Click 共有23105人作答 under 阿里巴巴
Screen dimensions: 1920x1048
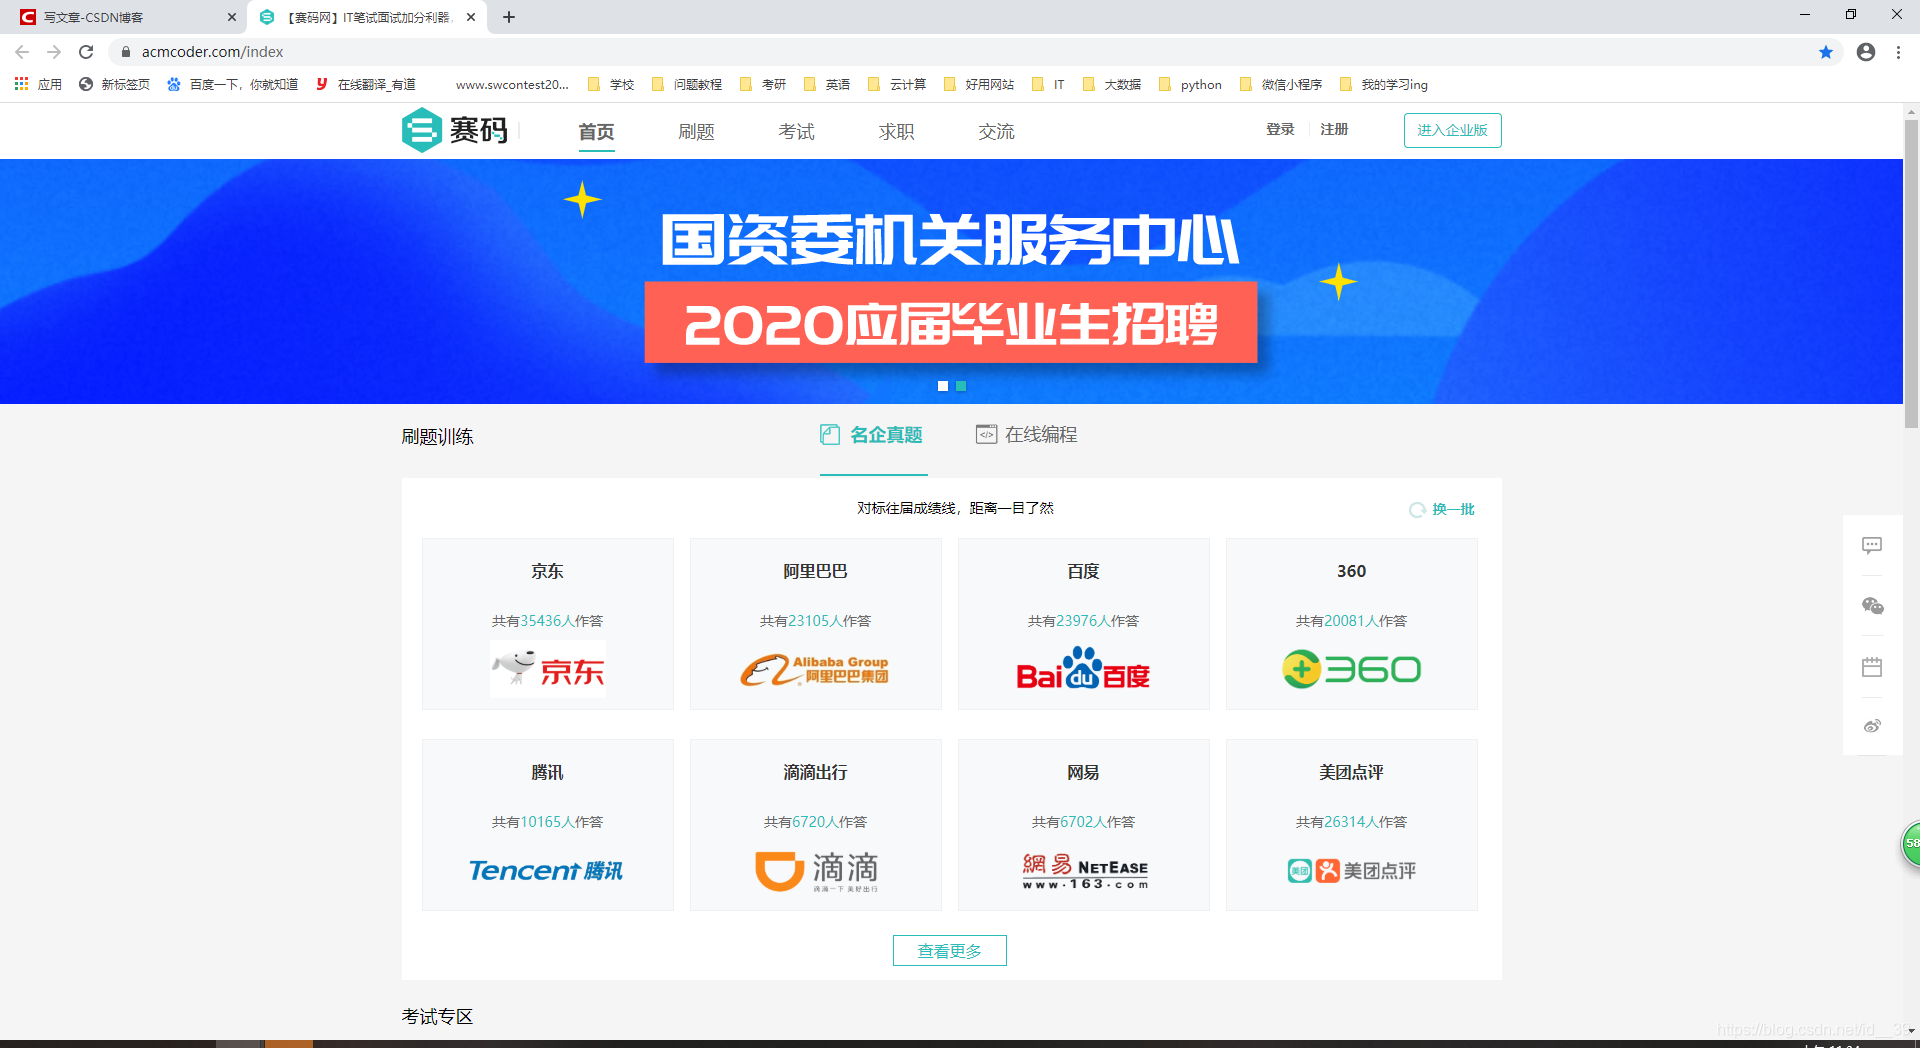coord(815,621)
